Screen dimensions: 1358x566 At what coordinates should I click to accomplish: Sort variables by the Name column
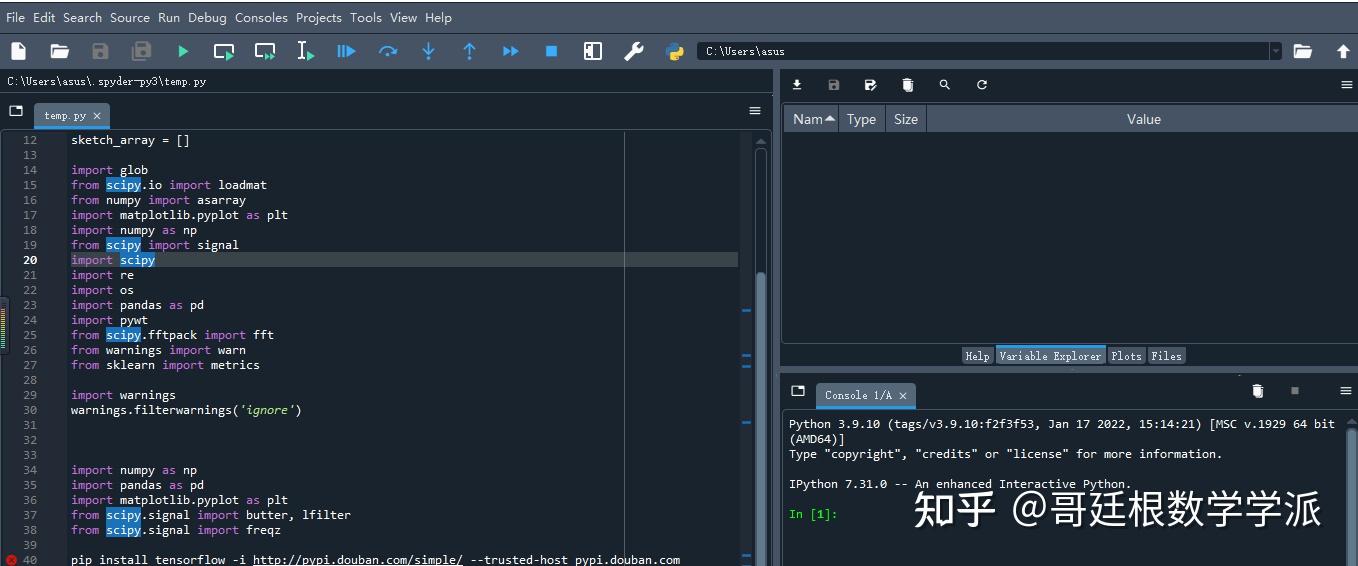tap(812, 119)
